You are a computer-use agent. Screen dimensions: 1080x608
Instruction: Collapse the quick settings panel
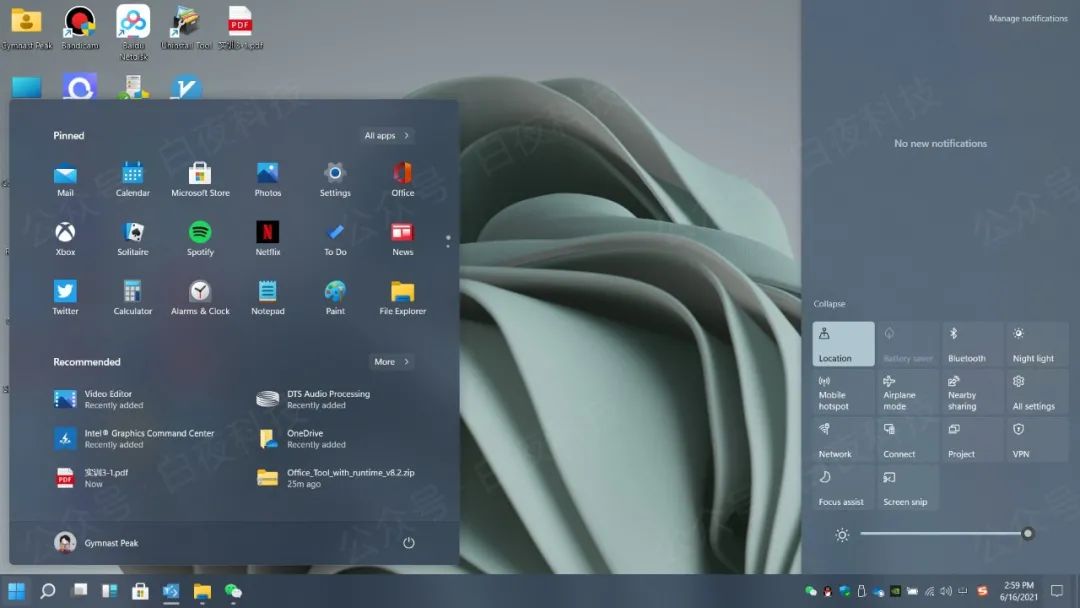coord(832,303)
